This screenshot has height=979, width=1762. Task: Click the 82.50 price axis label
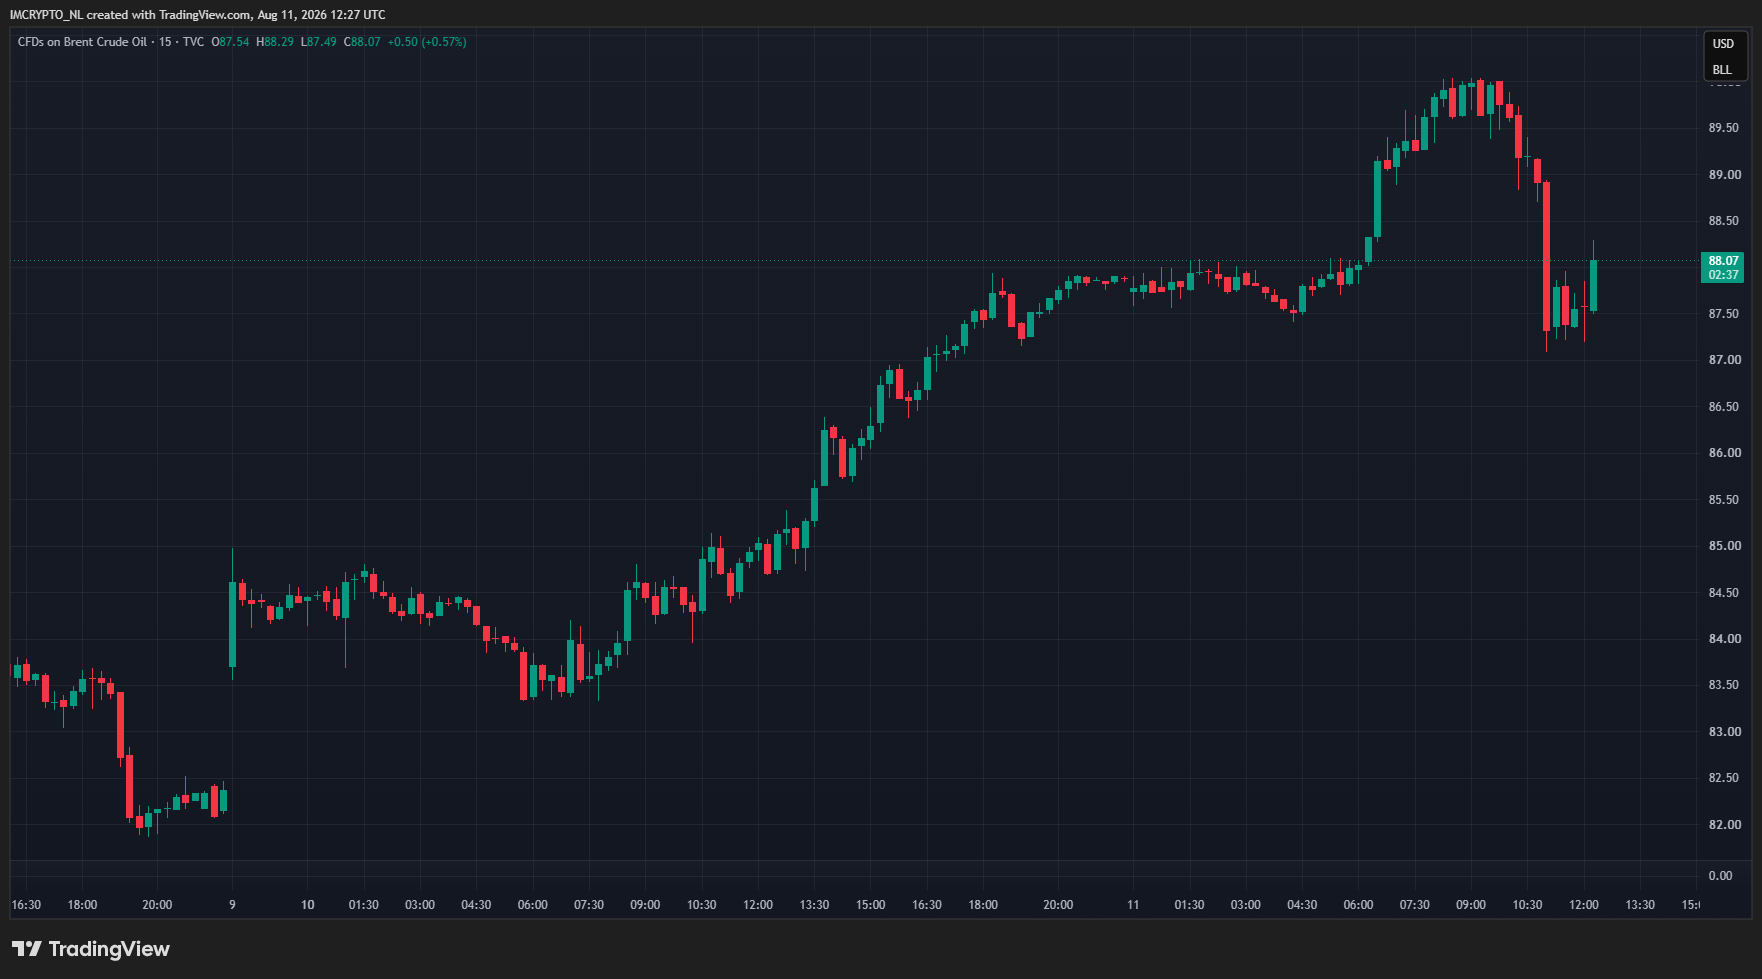tap(1723, 778)
